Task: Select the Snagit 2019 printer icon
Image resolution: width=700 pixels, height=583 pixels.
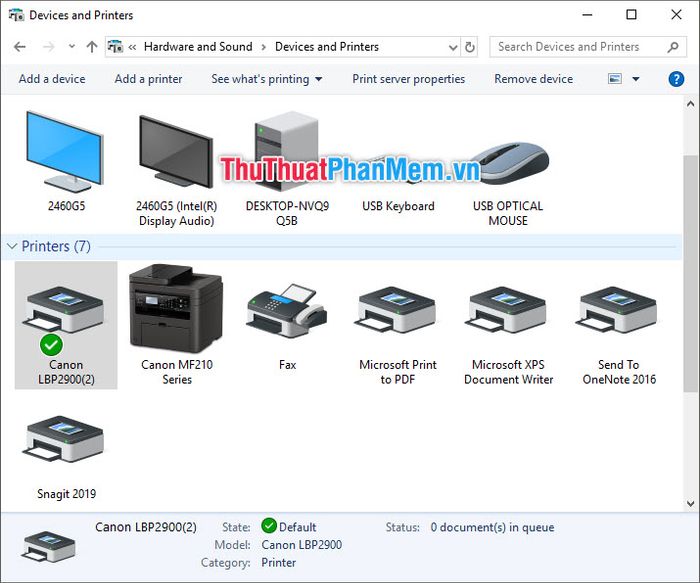Action: coord(65,439)
